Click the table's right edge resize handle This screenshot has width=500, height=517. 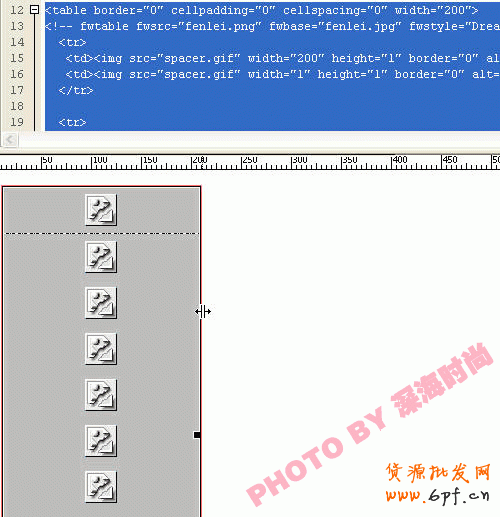click(197, 435)
